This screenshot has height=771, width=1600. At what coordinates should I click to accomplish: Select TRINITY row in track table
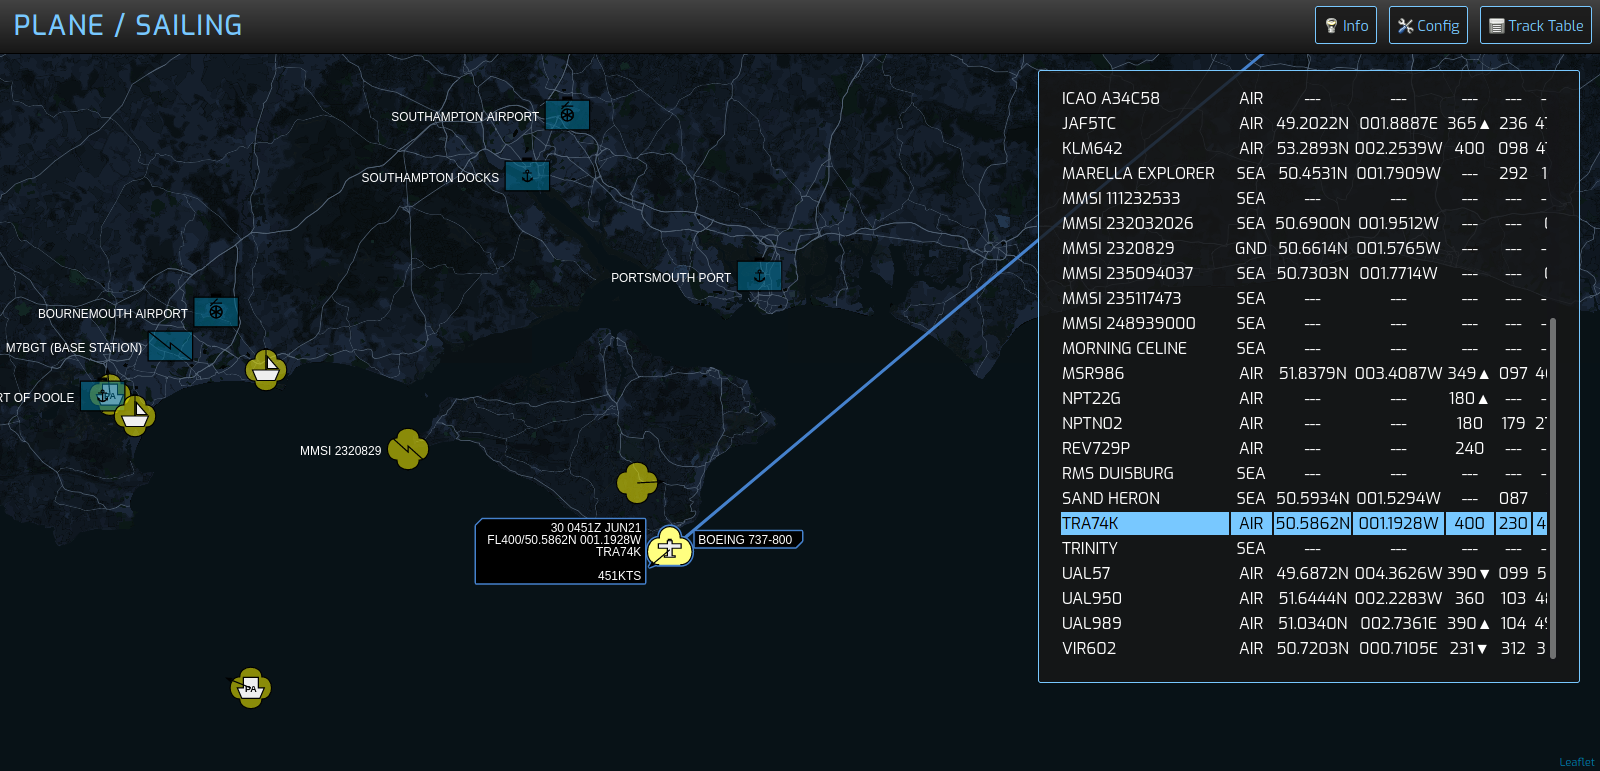(x=1304, y=548)
